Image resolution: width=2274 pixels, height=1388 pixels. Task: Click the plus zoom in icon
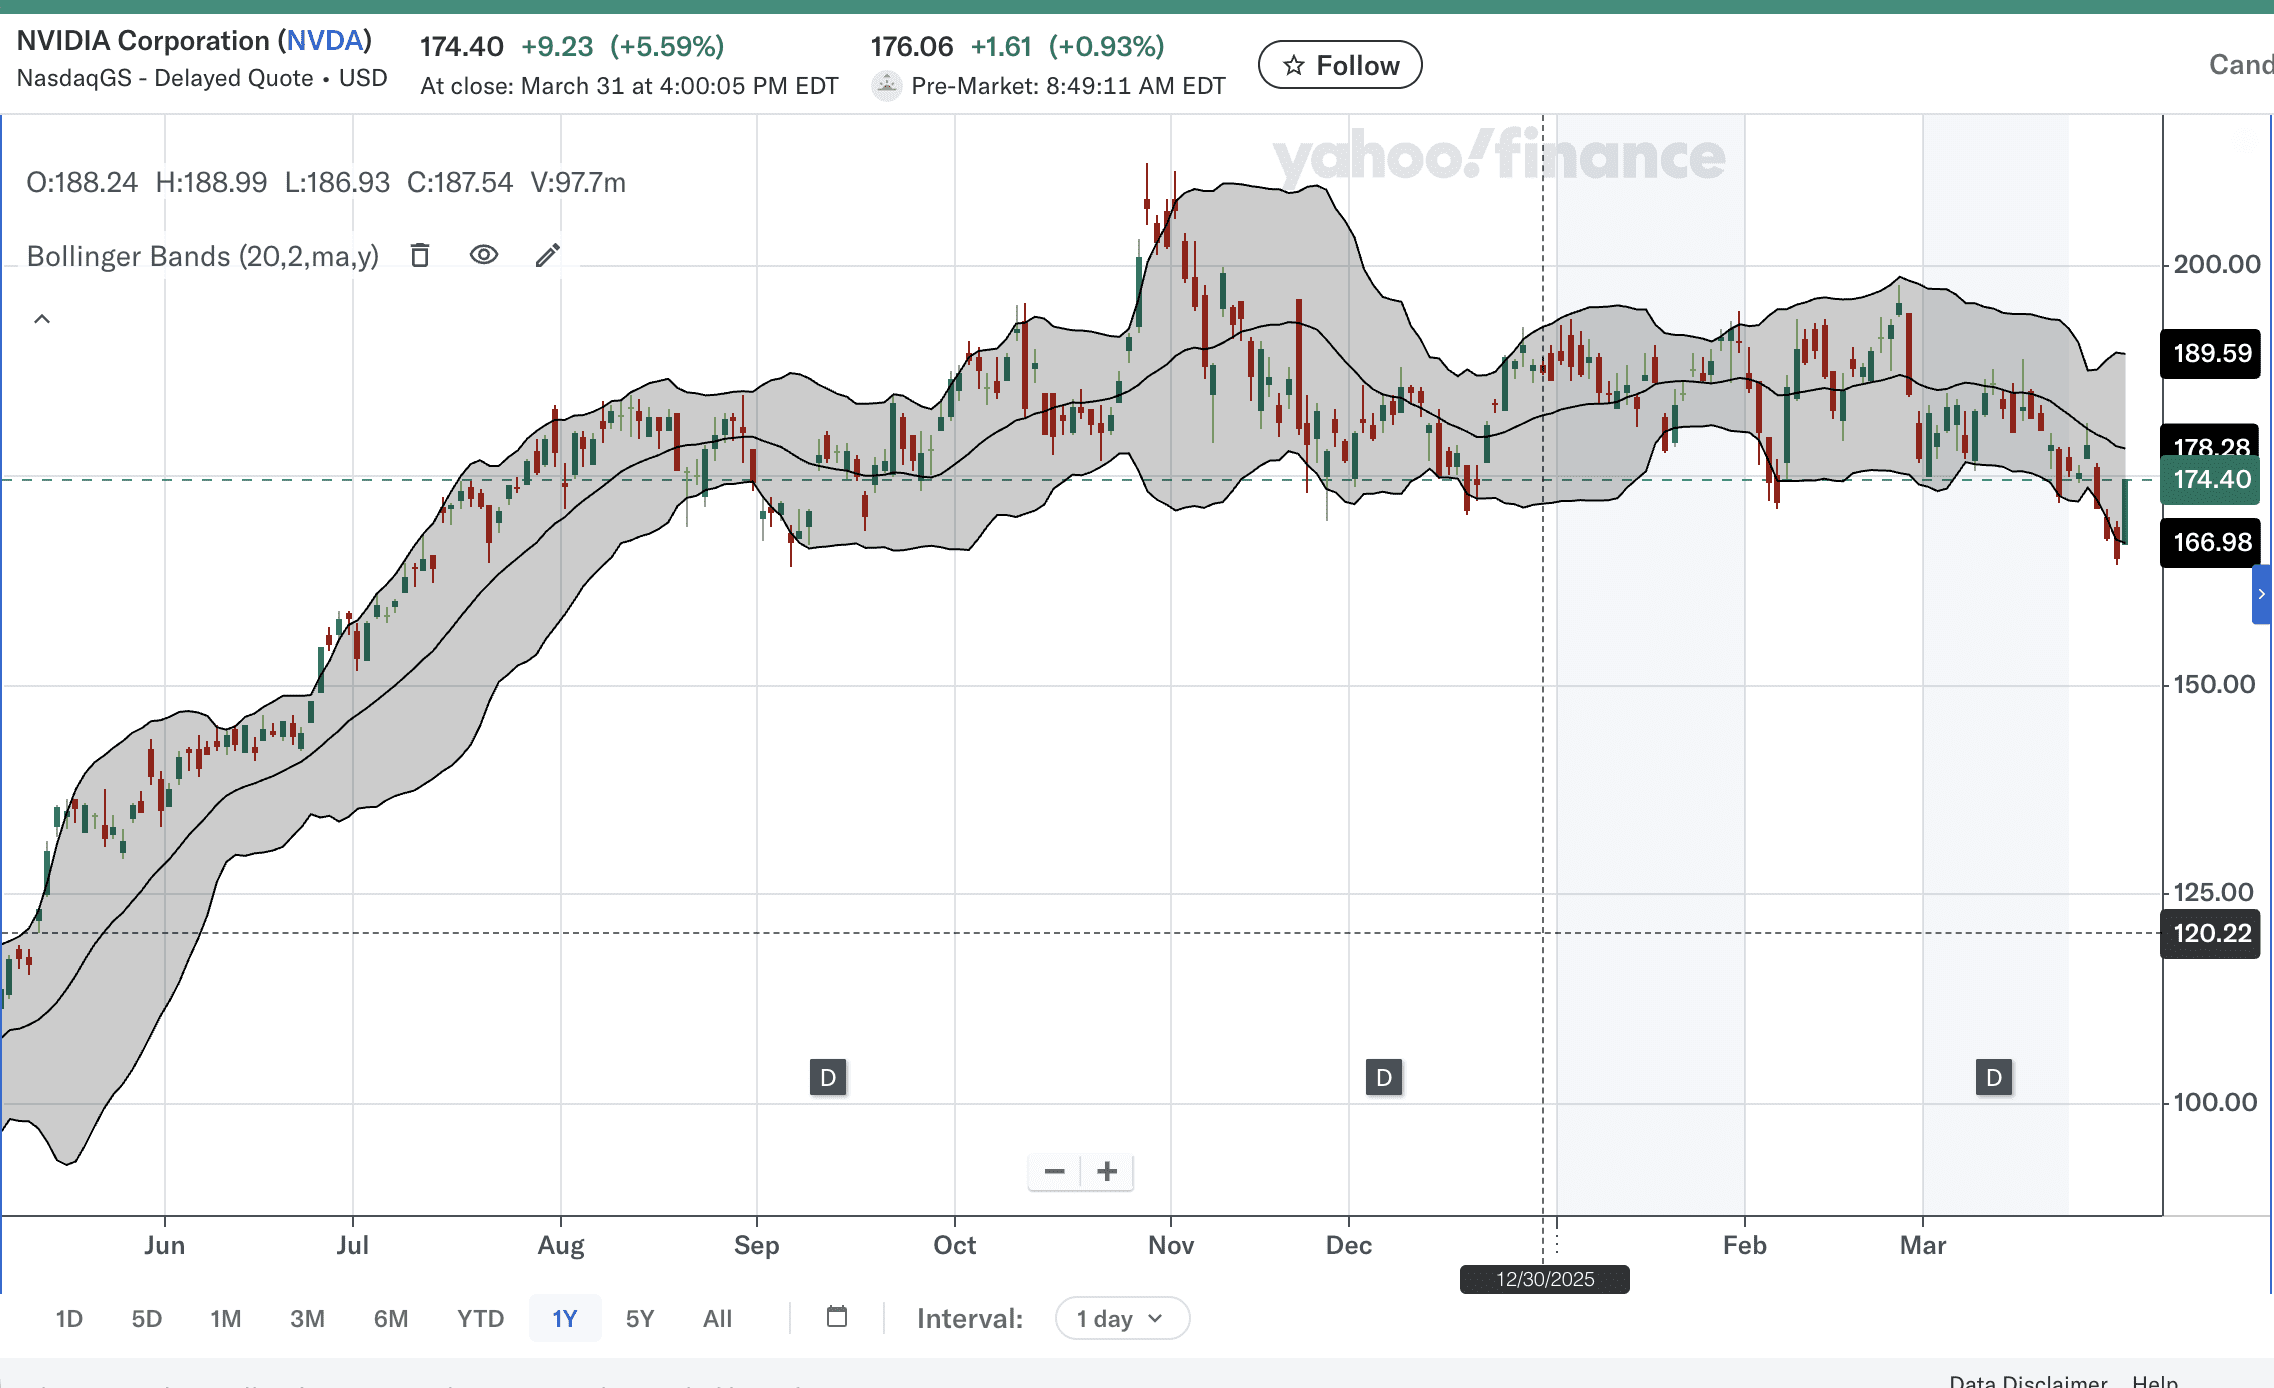point(1107,1171)
